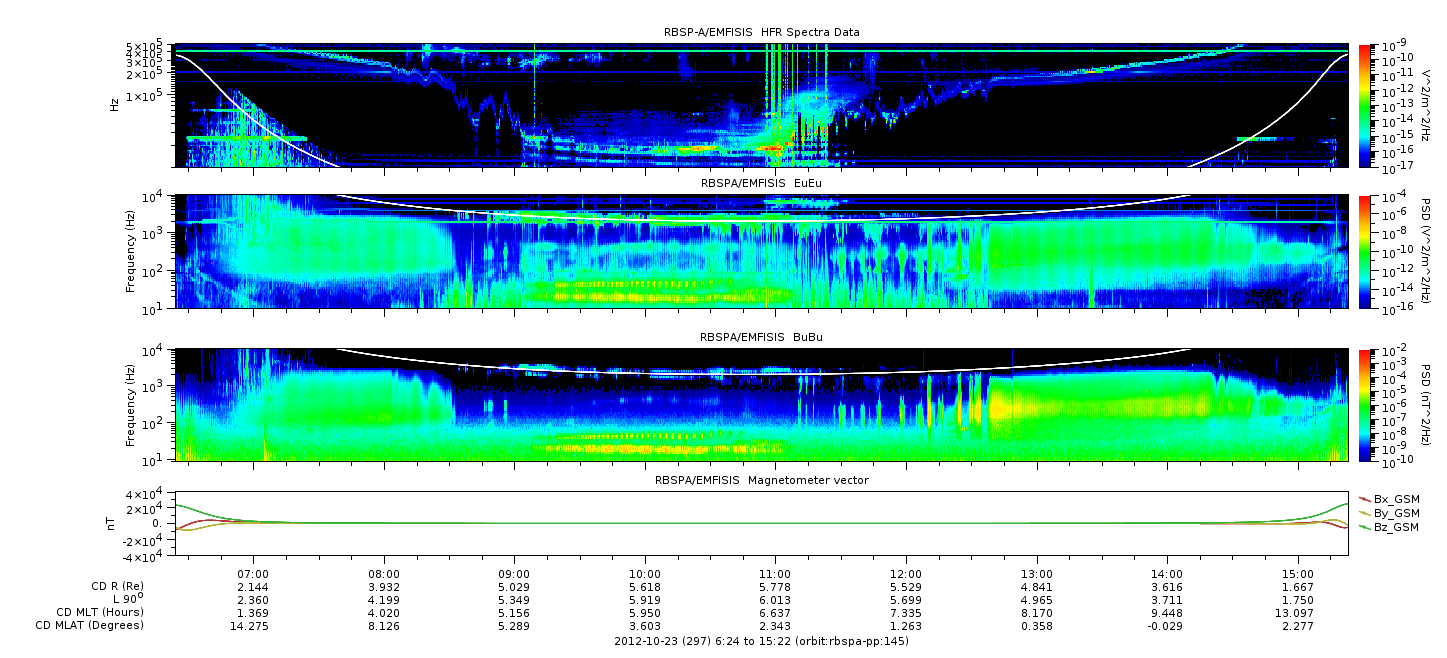Screen dimensions: 1447x658
Task: Click the 07:00 time axis tick label
Action: [x=254, y=572]
